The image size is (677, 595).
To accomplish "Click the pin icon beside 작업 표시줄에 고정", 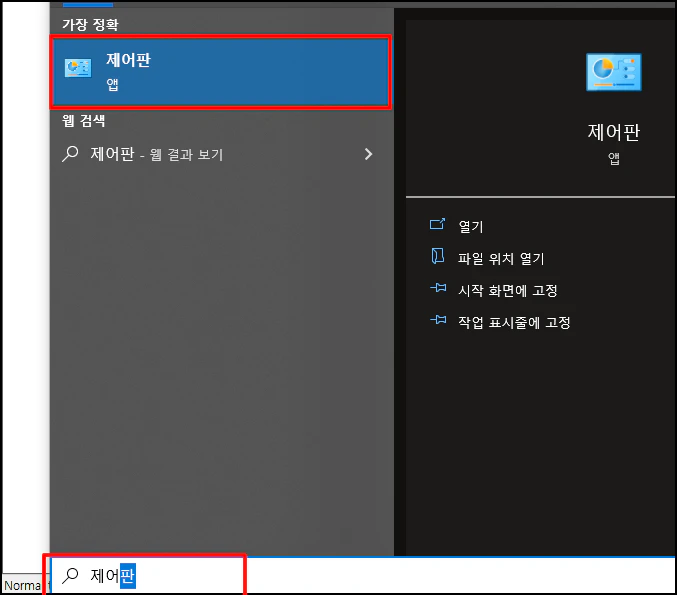I will (438, 320).
